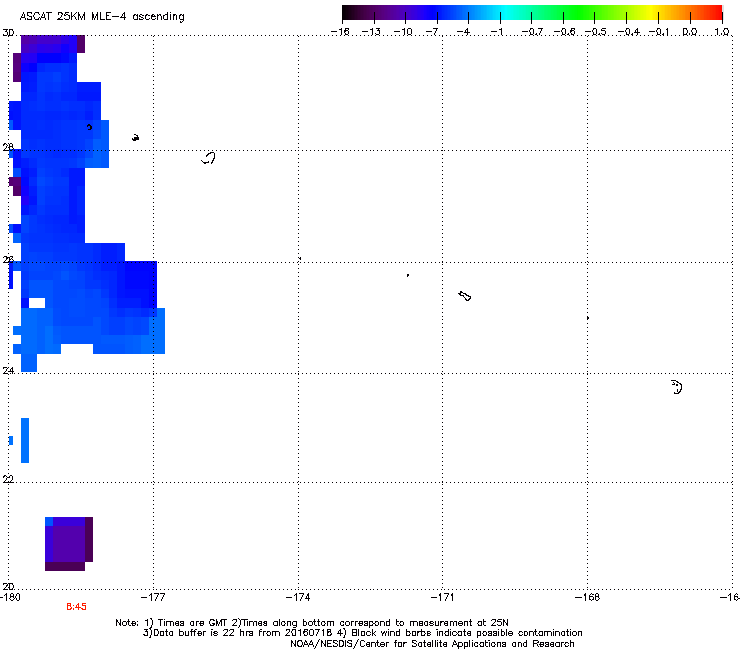Click the latitude label '30'
The height and width of the screenshot is (650, 740).
(x=8, y=33)
